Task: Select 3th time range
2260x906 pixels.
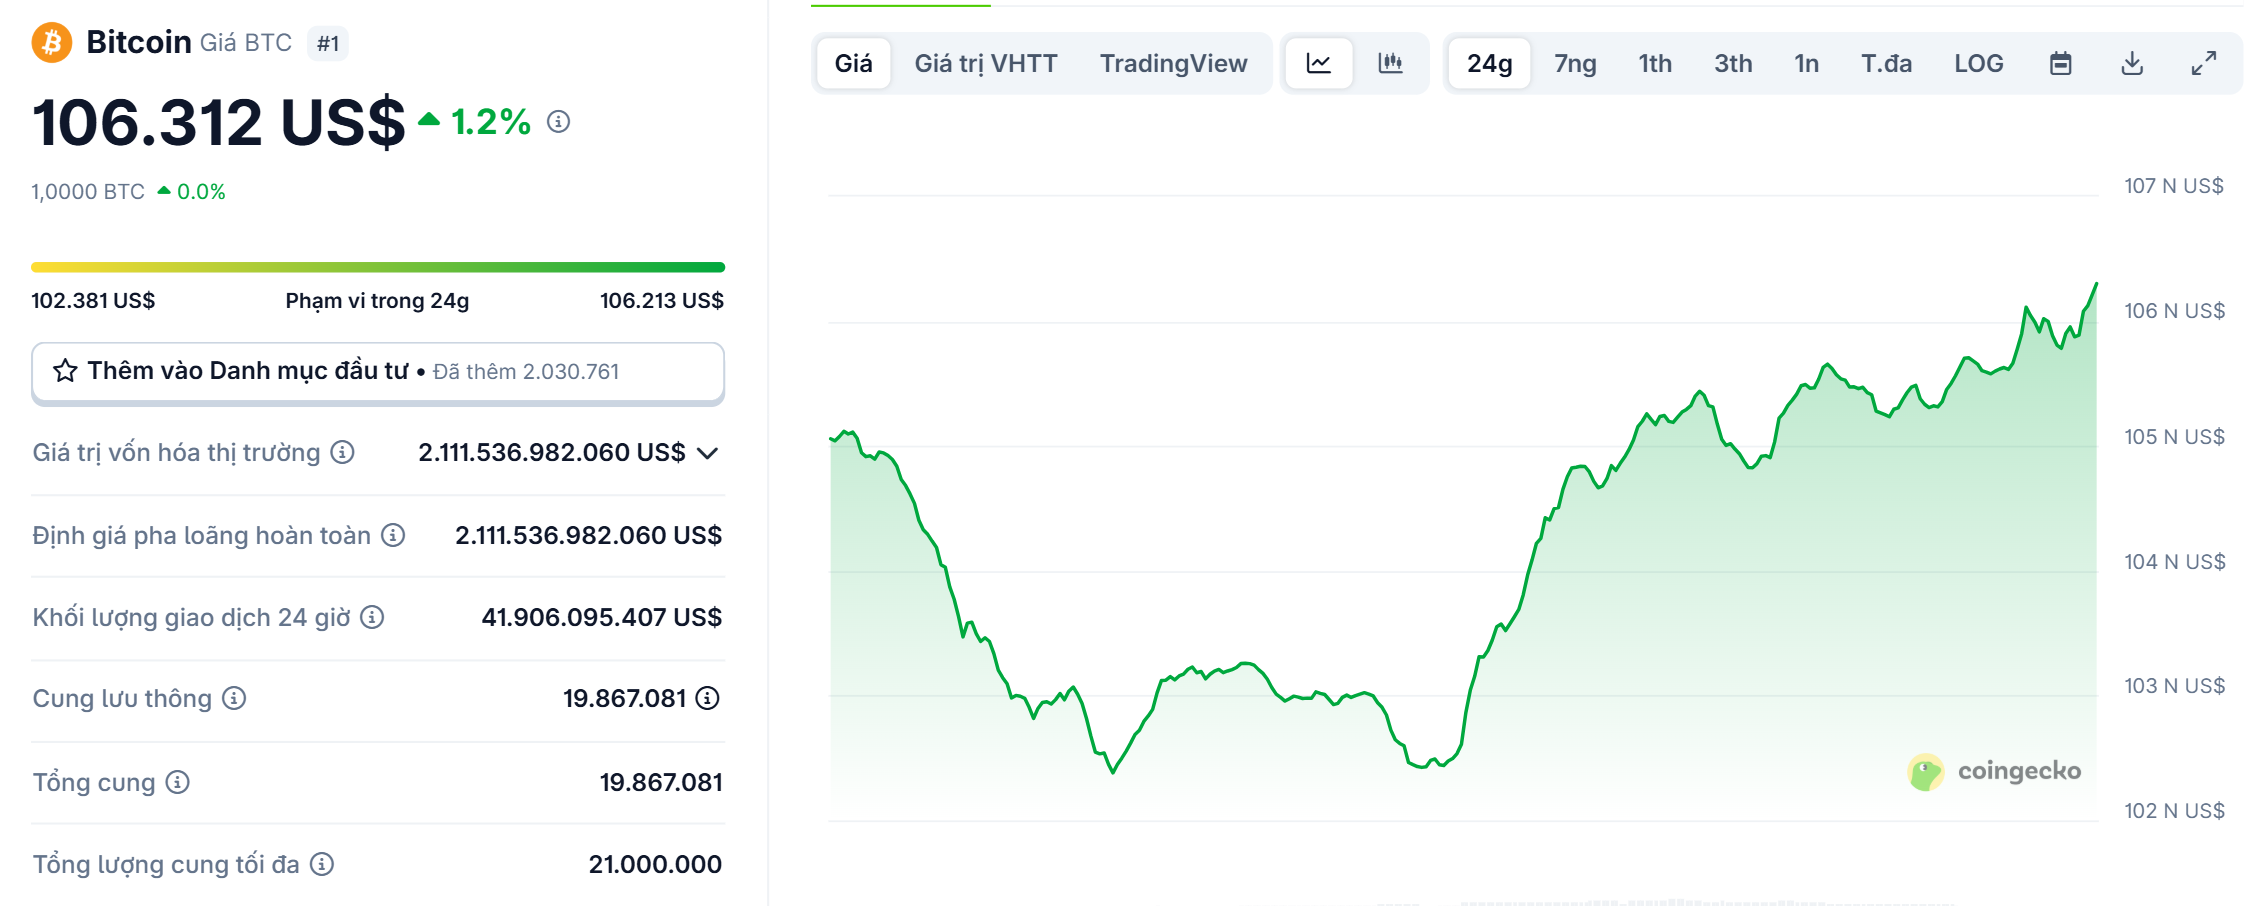Action: pyautogui.click(x=1733, y=64)
